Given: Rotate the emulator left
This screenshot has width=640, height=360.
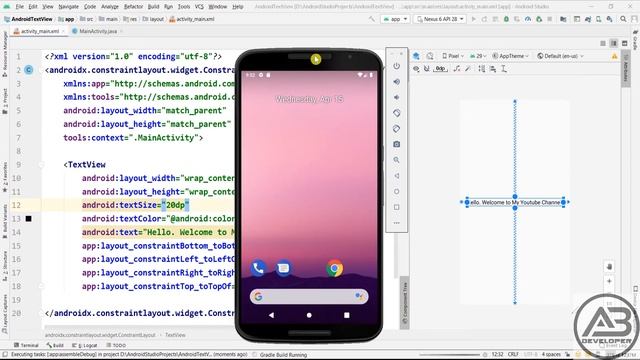Looking at the screenshot, I should click(396, 113).
